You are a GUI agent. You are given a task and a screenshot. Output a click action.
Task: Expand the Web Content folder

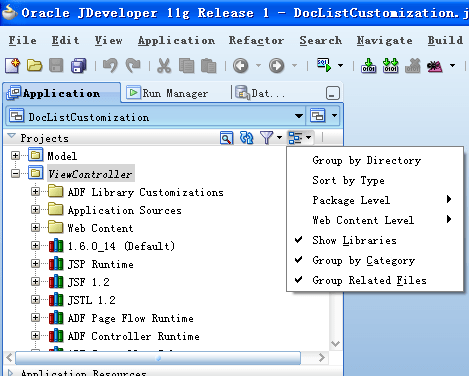tap(35, 228)
